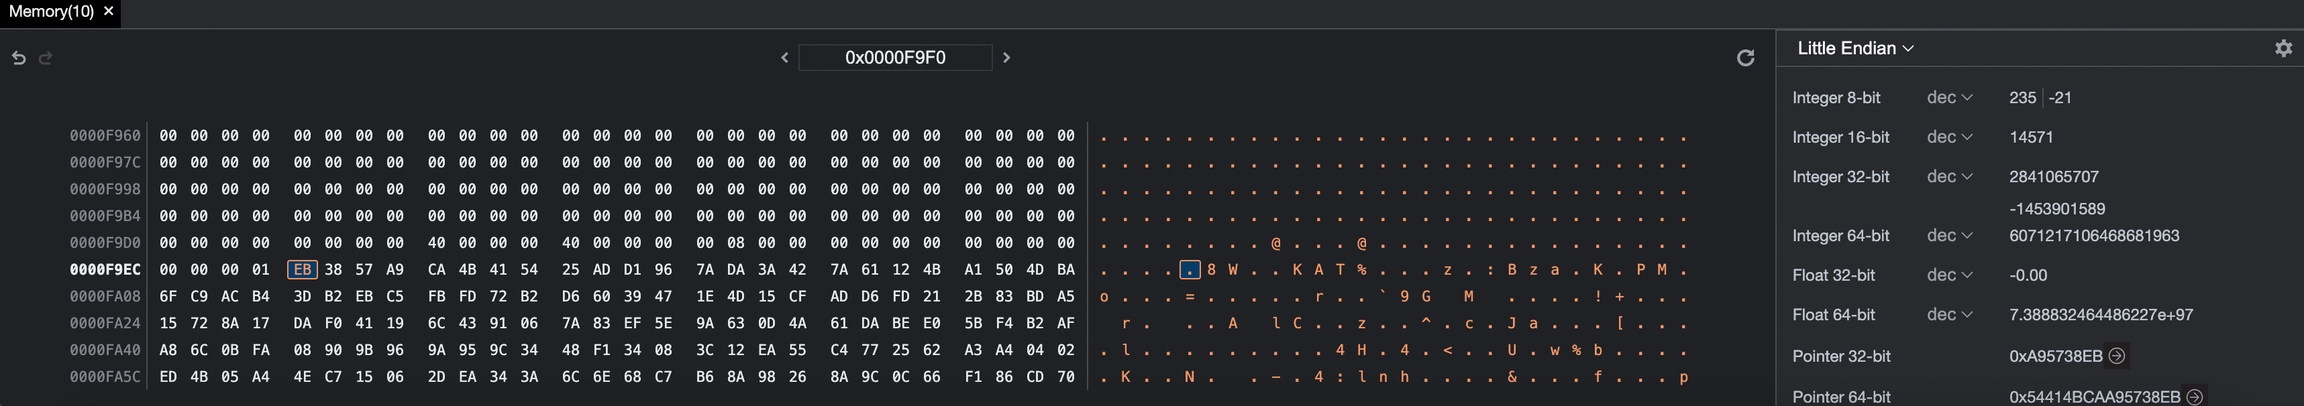Change Integer 8-bit format dropdown

click(x=1949, y=98)
